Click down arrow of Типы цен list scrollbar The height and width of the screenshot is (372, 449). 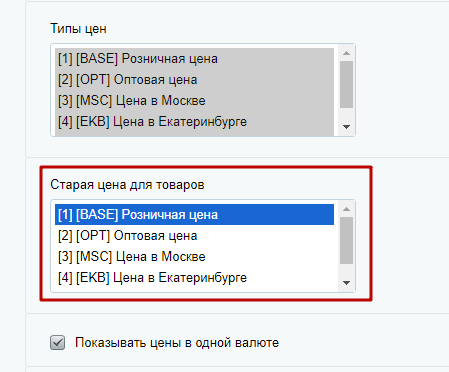point(346,127)
